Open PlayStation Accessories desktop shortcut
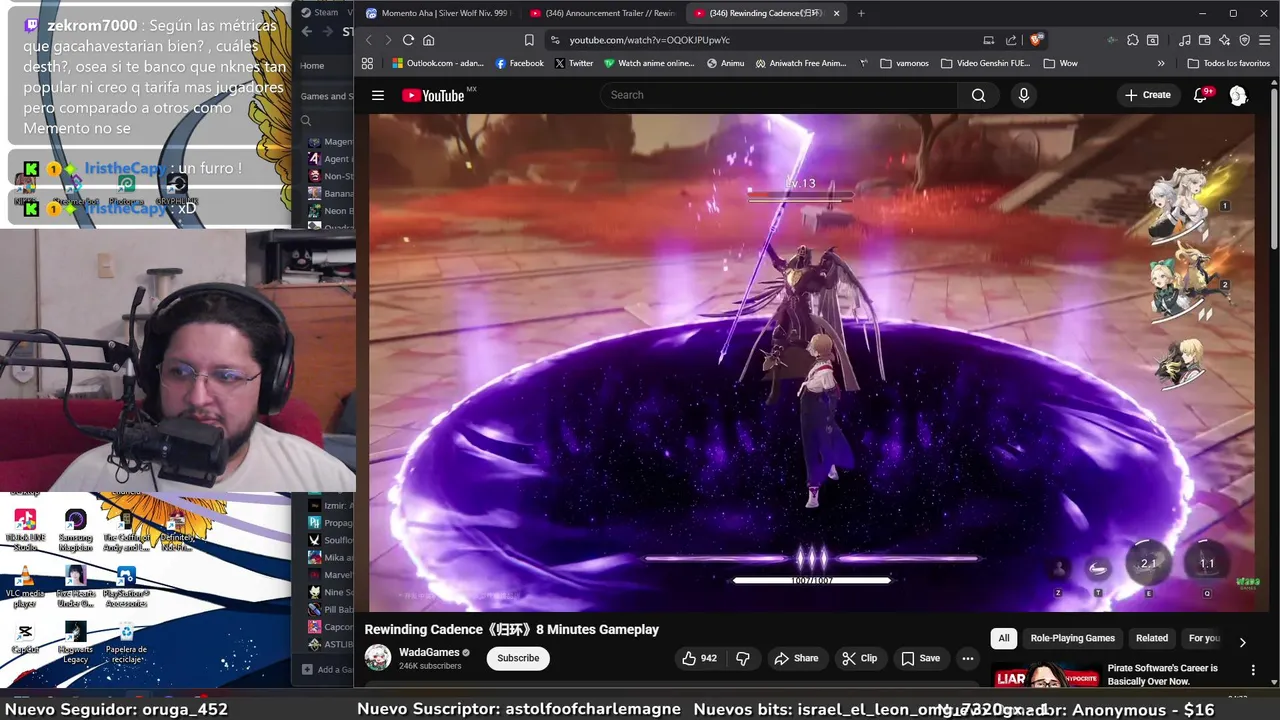Screen dimensions: 1280x720 coord(126,587)
